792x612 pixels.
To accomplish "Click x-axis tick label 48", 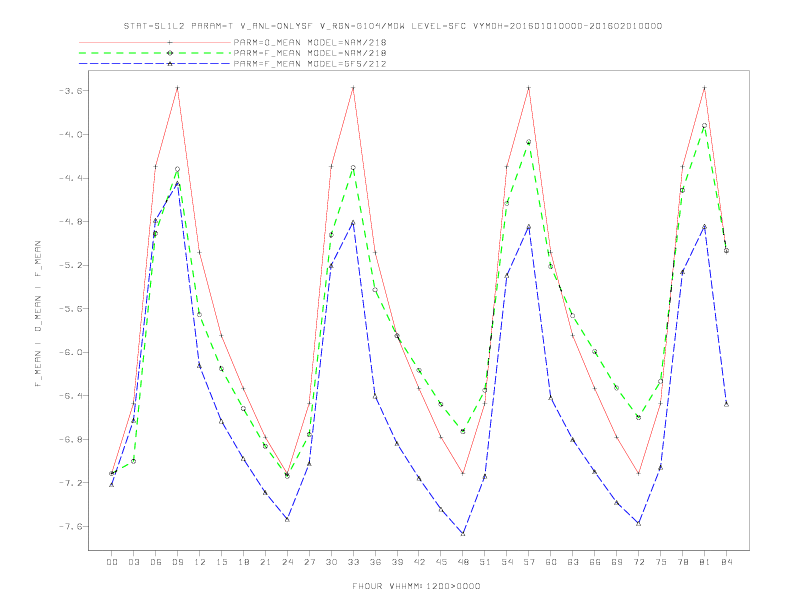I will (463, 562).
